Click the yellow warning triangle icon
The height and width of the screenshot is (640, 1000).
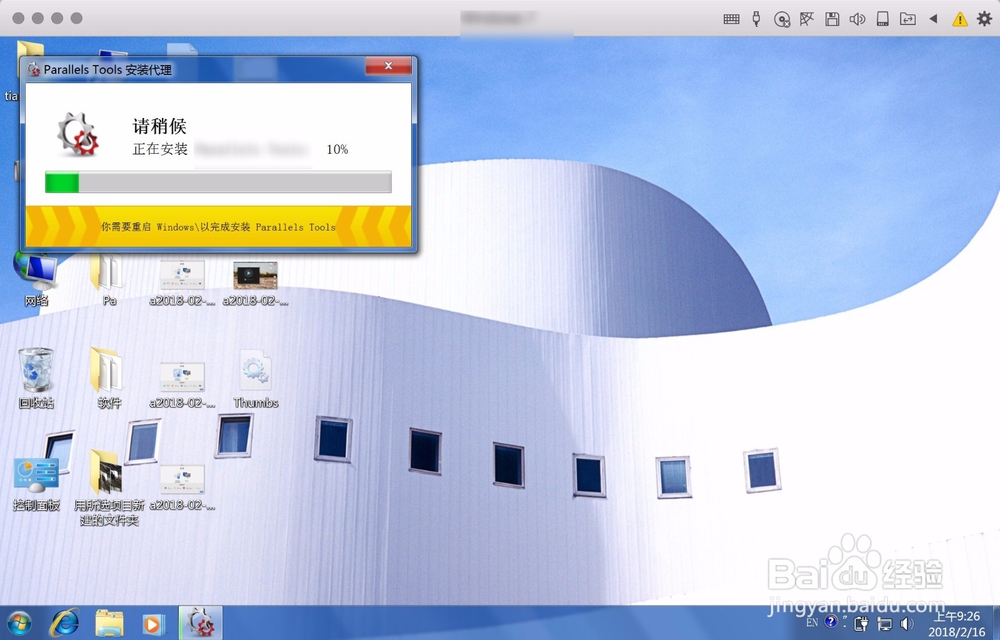click(x=960, y=20)
